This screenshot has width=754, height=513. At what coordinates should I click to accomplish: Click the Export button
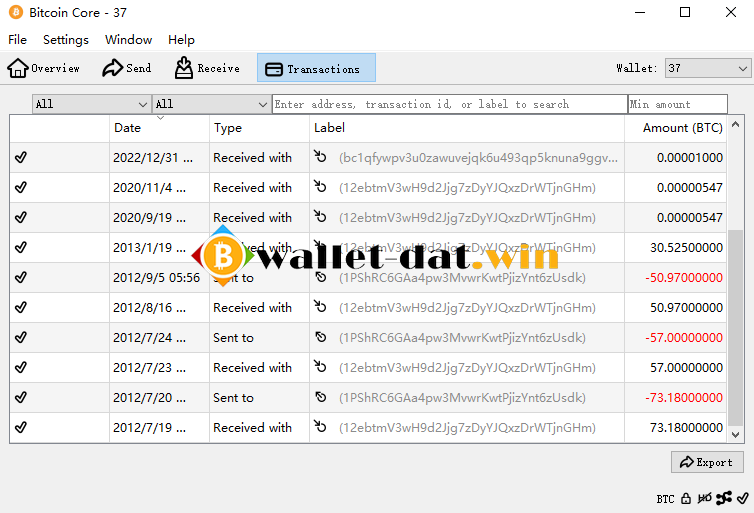tap(707, 462)
